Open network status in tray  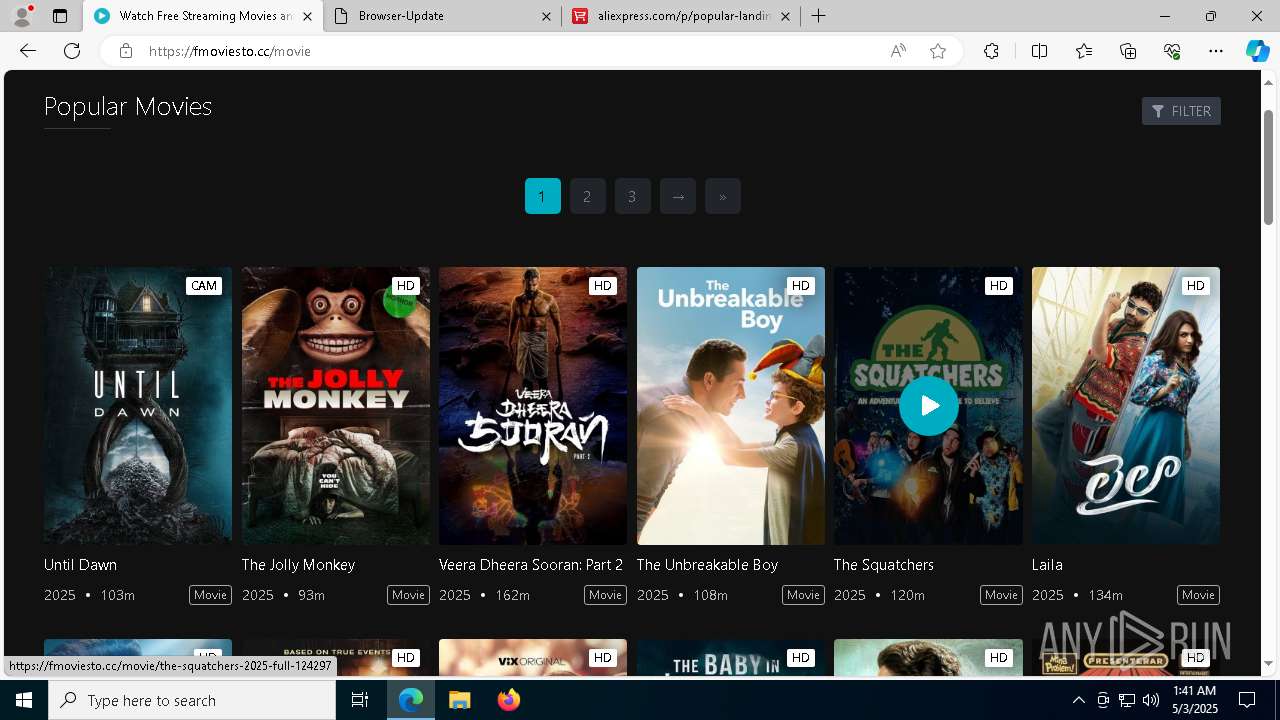[1127, 700]
